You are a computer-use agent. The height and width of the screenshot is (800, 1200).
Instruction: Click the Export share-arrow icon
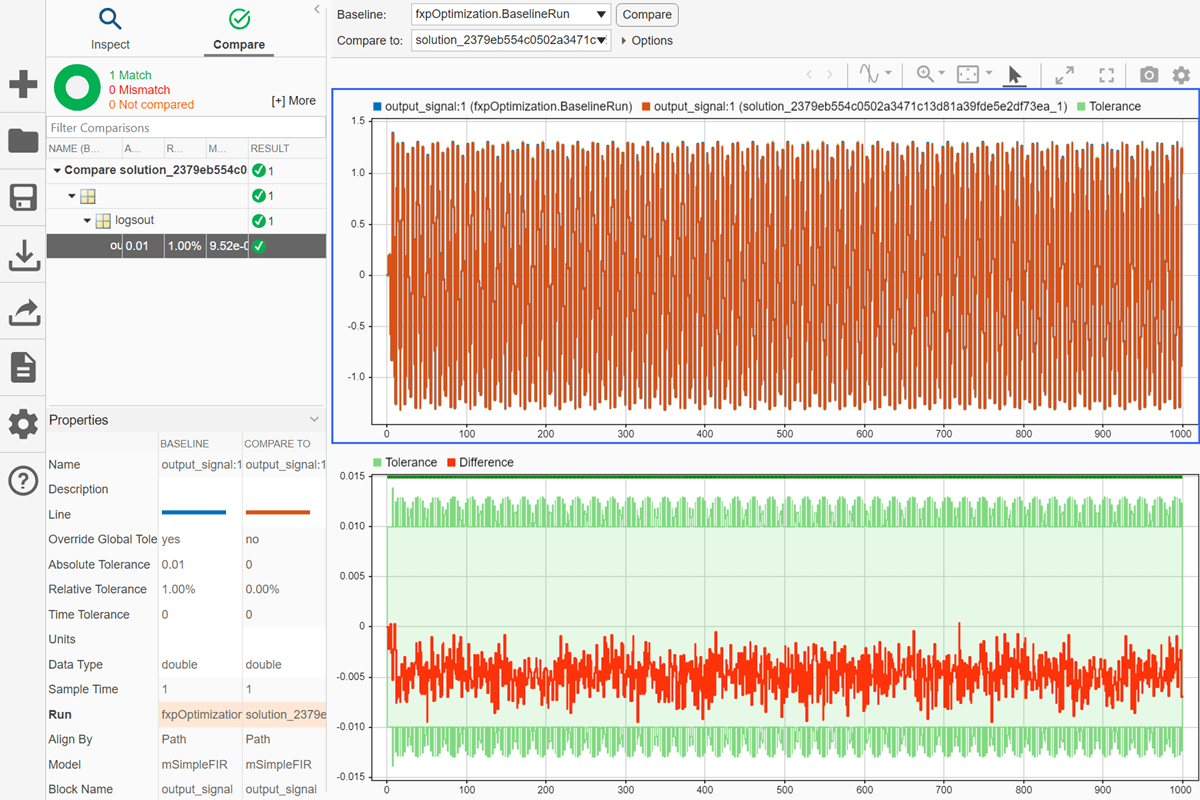(22, 312)
